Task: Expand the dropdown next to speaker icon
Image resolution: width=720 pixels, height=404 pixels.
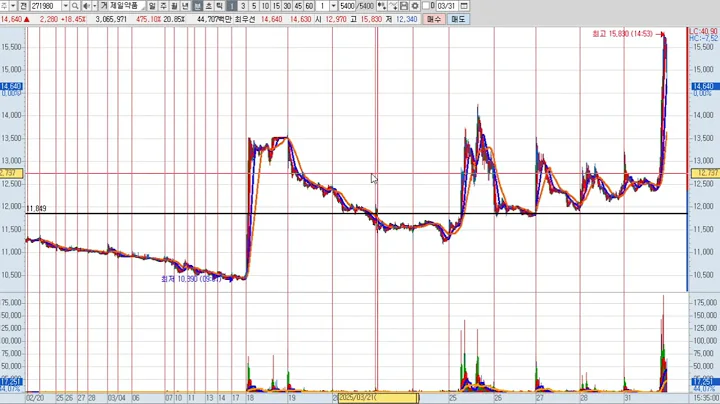Action: [x=95, y=6]
